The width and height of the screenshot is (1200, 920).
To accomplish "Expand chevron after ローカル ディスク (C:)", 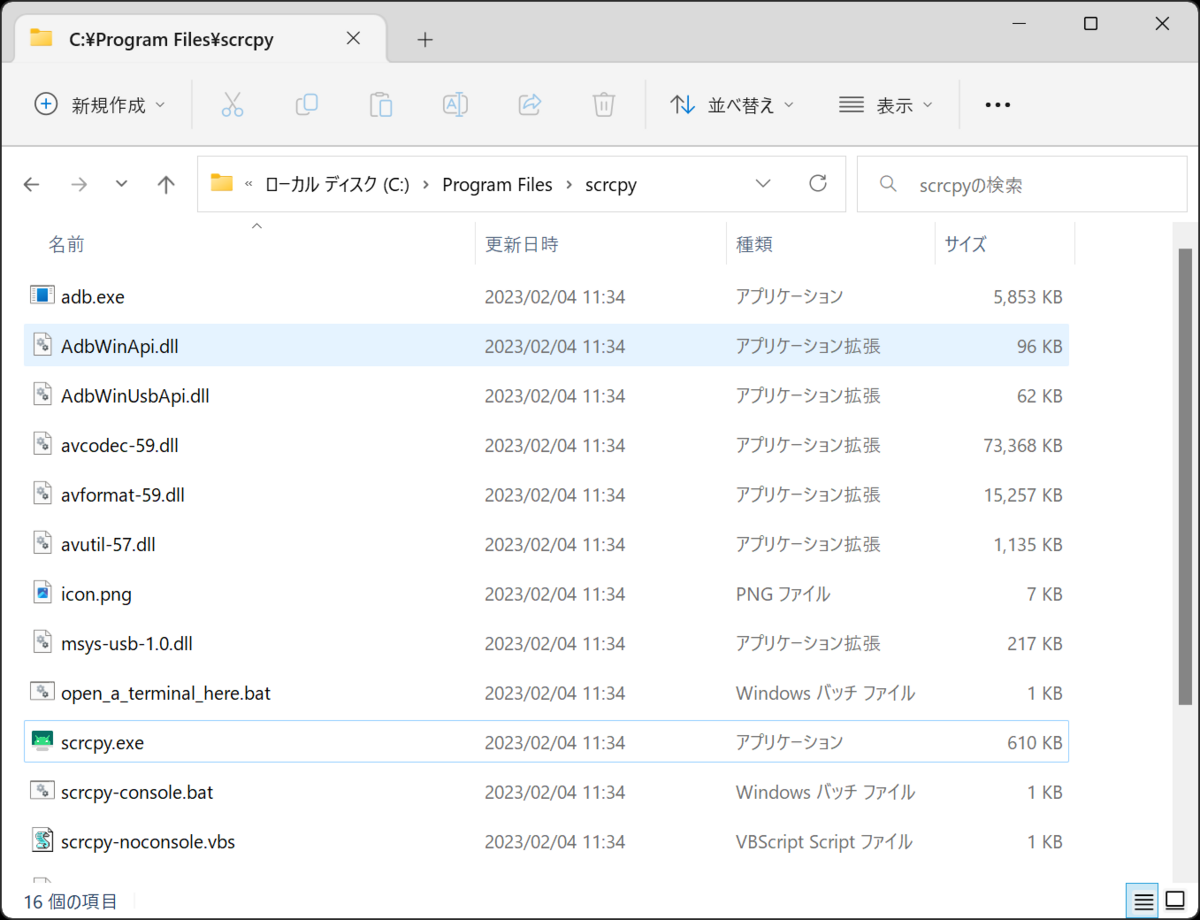I will pyautogui.click(x=426, y=185).
